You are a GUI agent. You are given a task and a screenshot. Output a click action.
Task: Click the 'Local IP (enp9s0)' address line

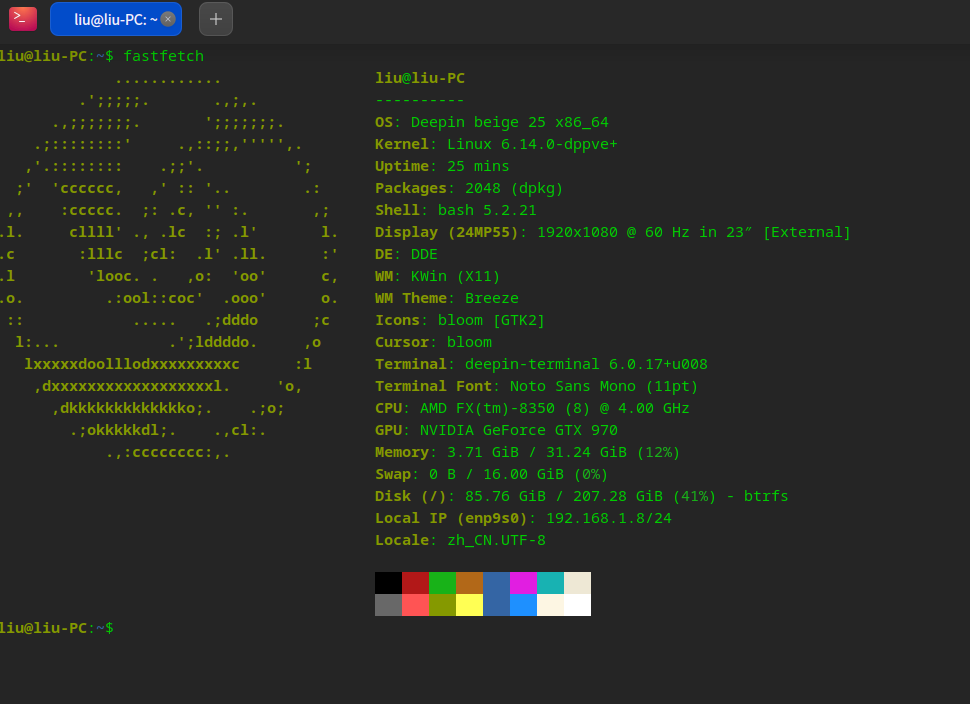coord(523,518)
